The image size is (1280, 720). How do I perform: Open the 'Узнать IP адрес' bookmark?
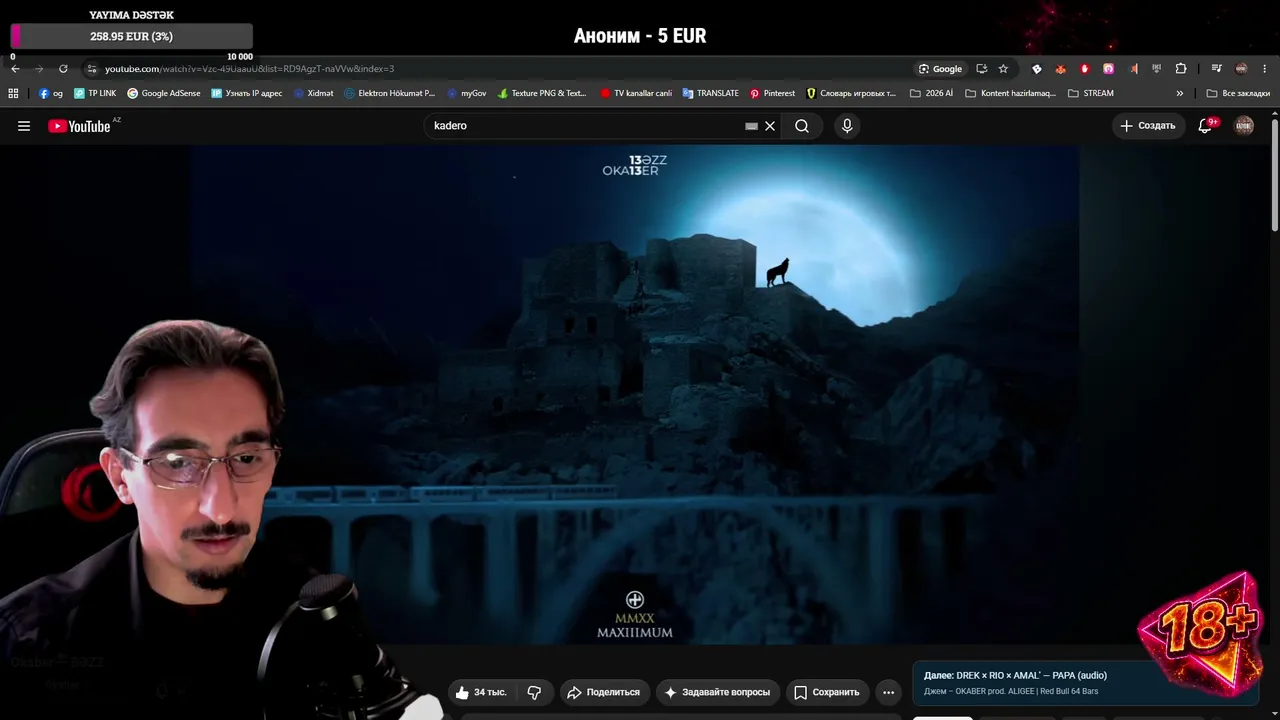coord(247,93)
